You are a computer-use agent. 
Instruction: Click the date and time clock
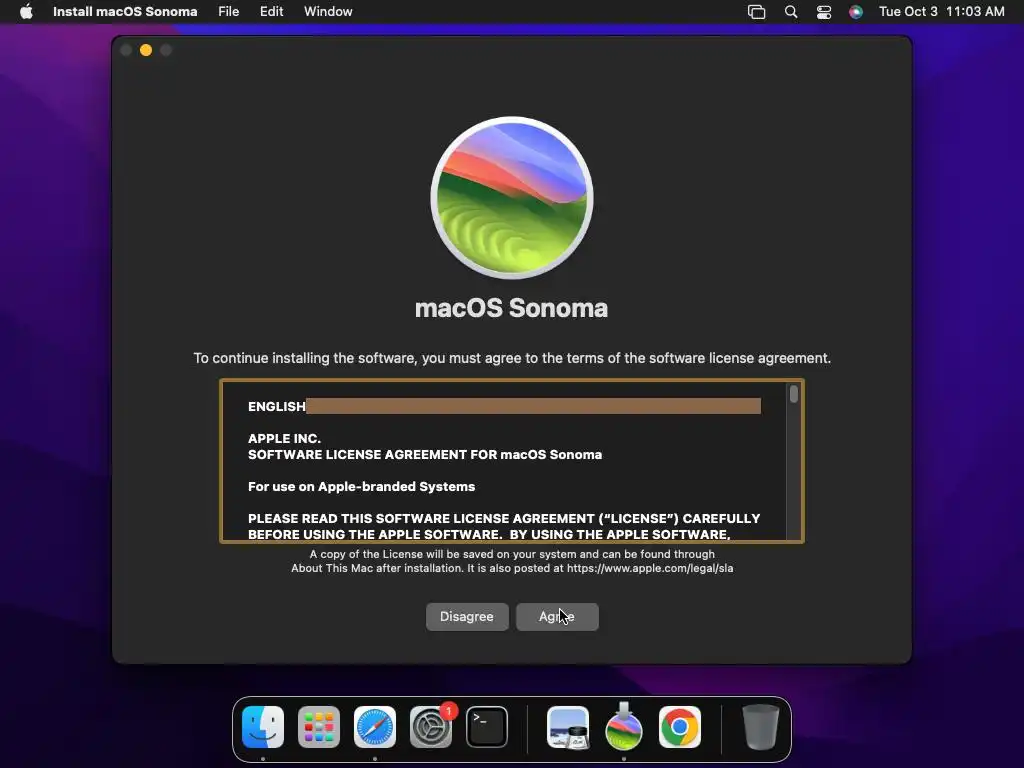[942, 12]
